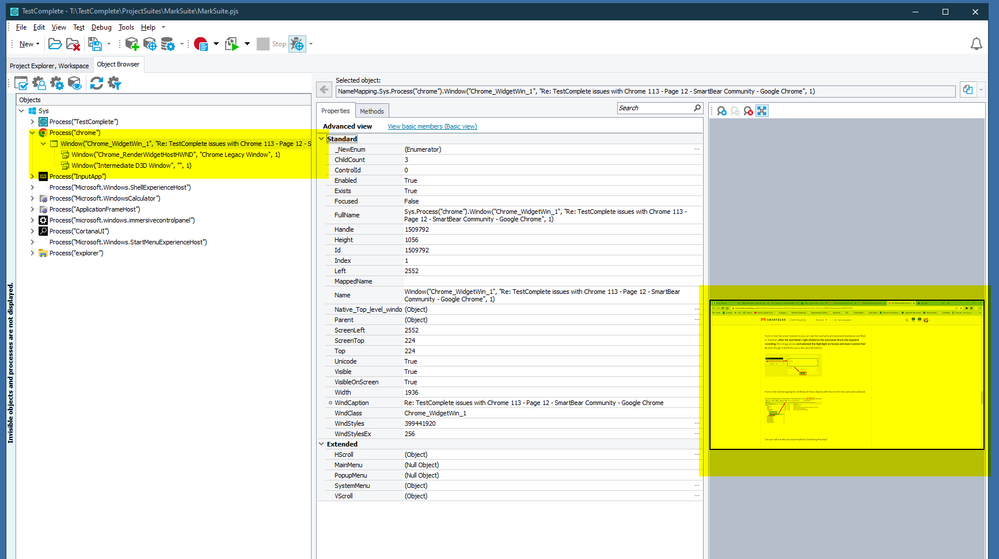Click the notifications bell icon
This screenshot has width=999, height=559.
click(x=976, y=44)
